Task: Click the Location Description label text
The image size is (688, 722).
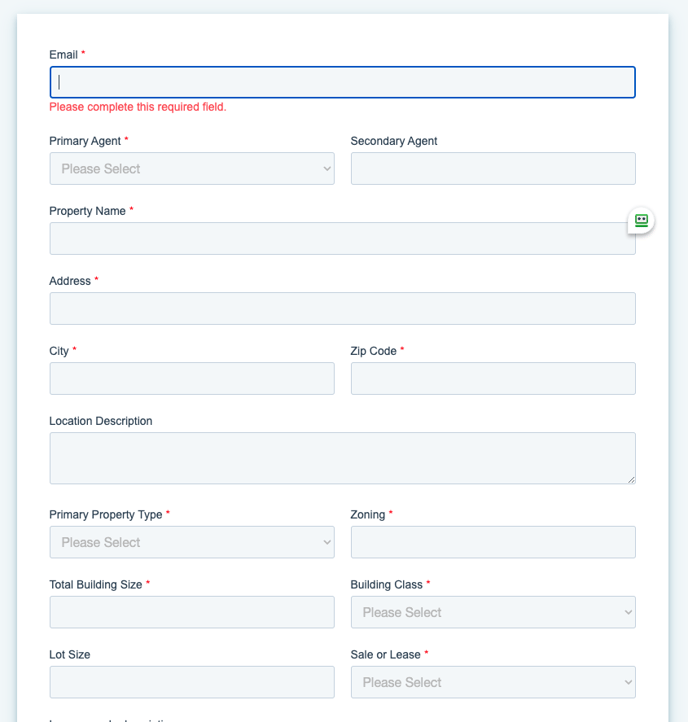Action: 101,421
